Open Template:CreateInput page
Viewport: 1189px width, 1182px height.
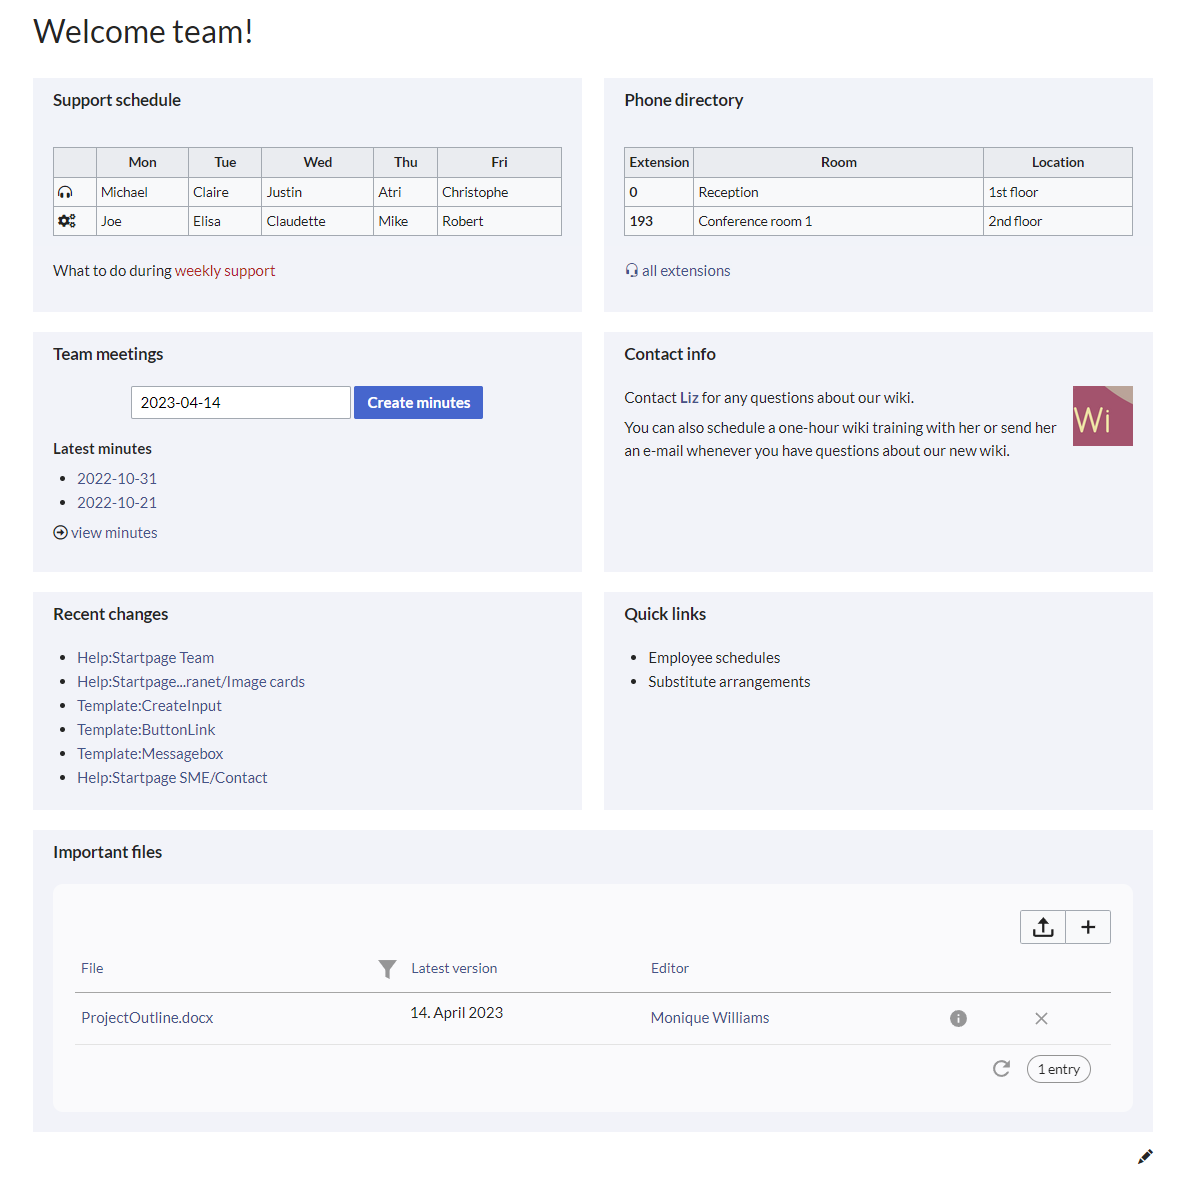(x=149, y=706)
